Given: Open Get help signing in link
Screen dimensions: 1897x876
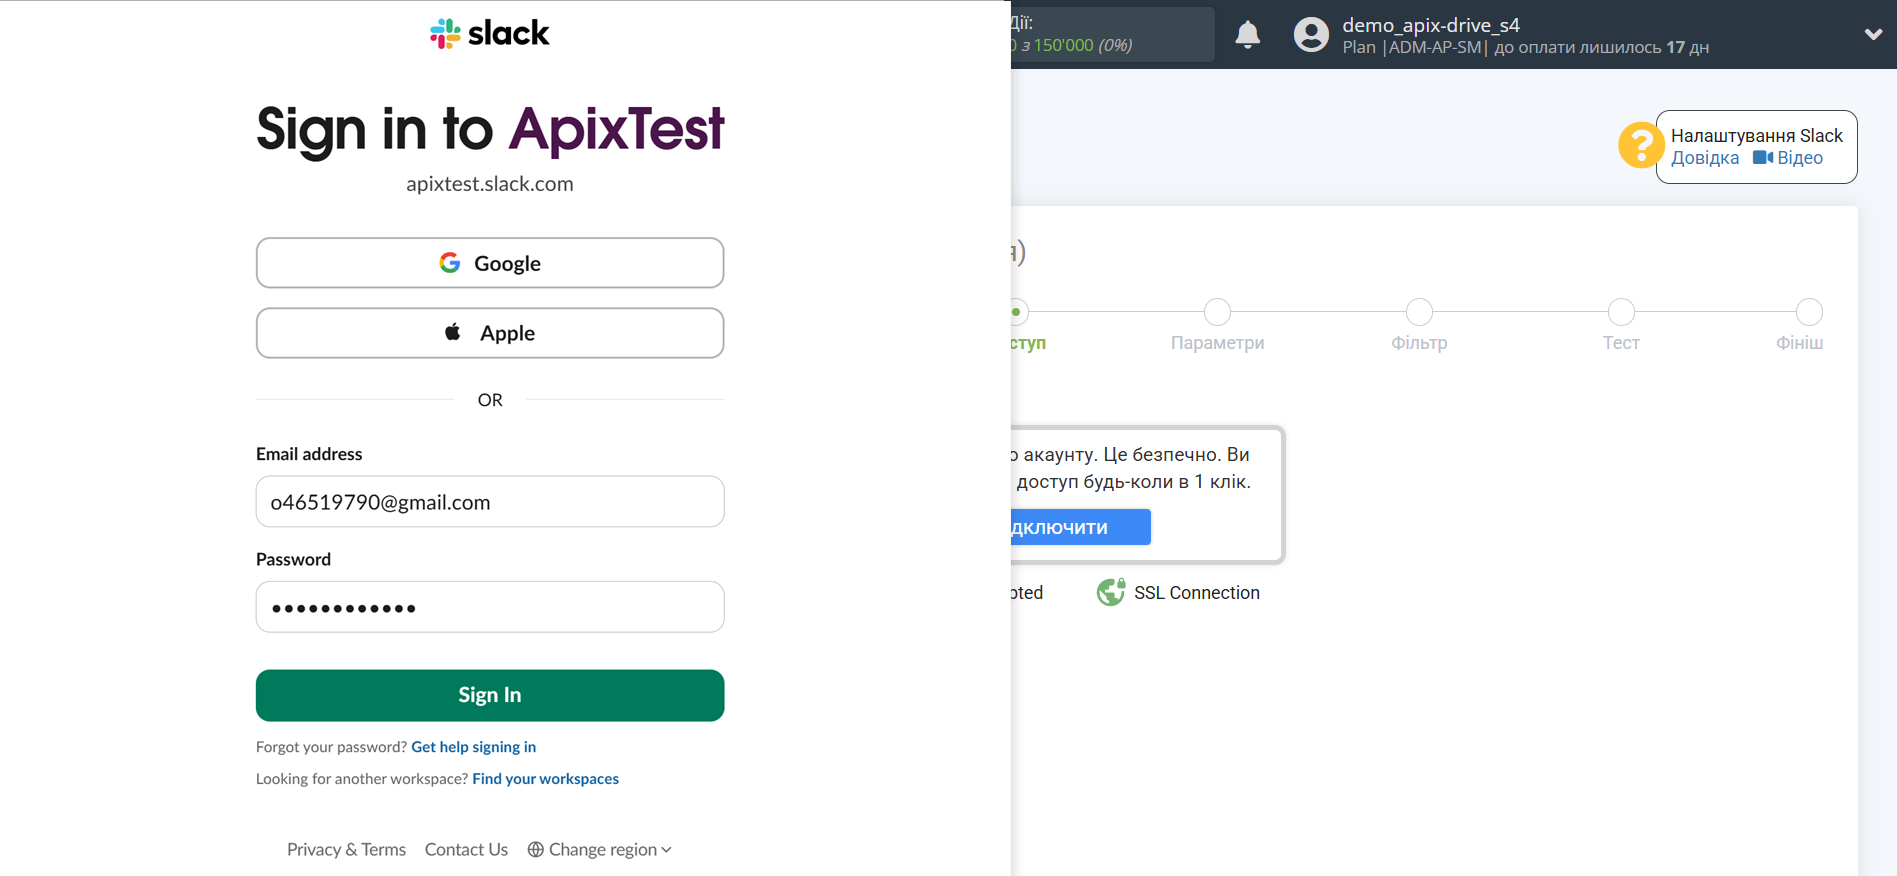Looking at the screenshot, I should point(473,747).
